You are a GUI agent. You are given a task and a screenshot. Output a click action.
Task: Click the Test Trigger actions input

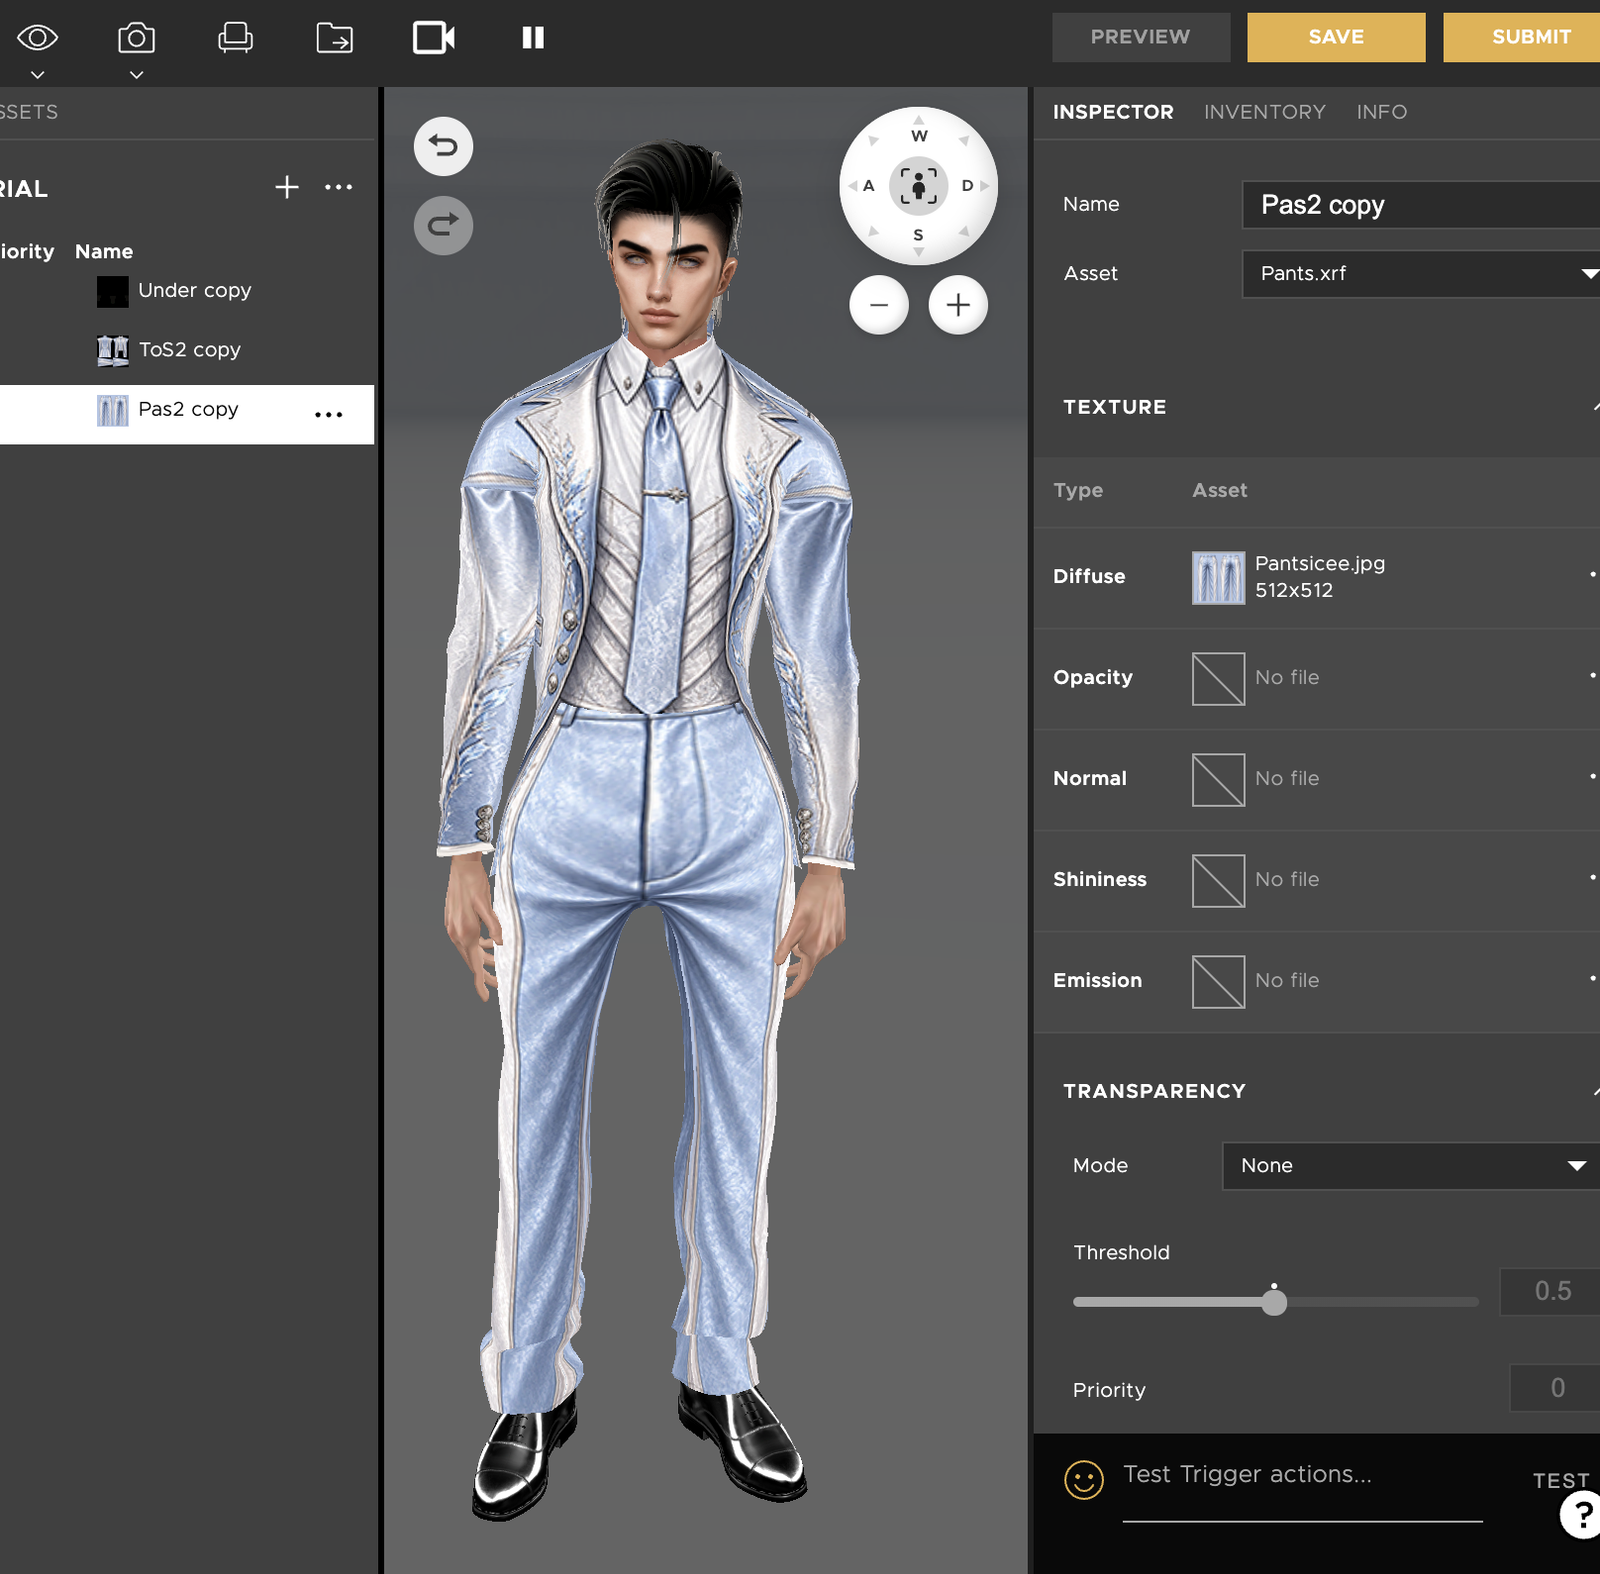click(x=1302, y=1480)
